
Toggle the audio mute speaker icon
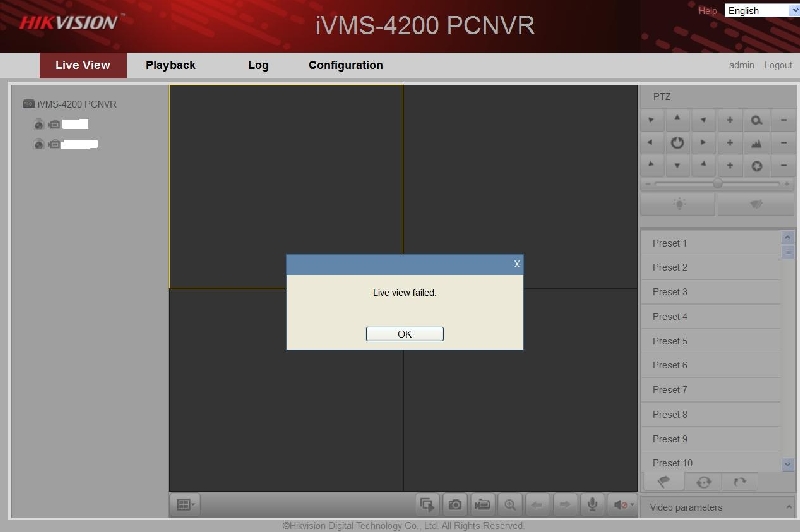click(x=622, y=505)
